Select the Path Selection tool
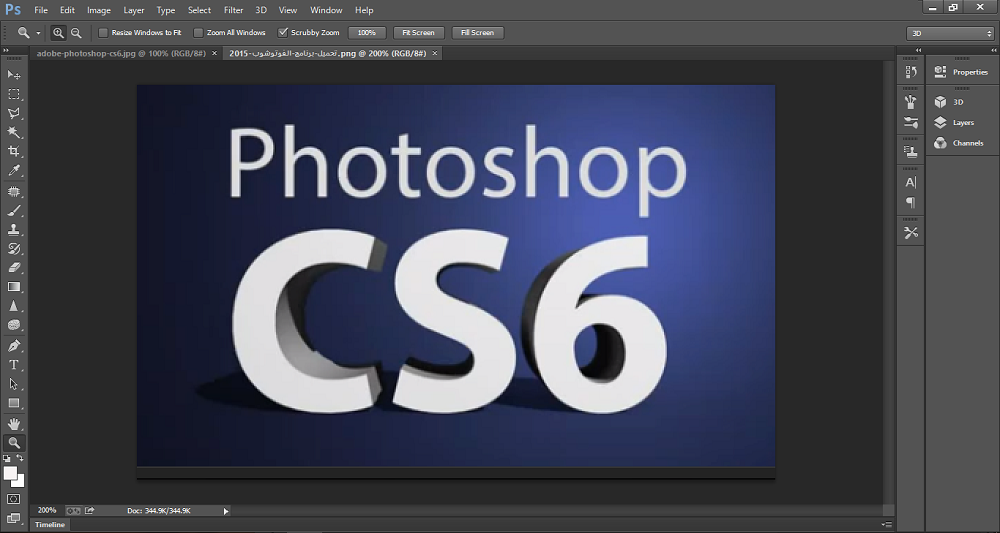Viewport: 1000px width, 533px height. tap(13, 384)
